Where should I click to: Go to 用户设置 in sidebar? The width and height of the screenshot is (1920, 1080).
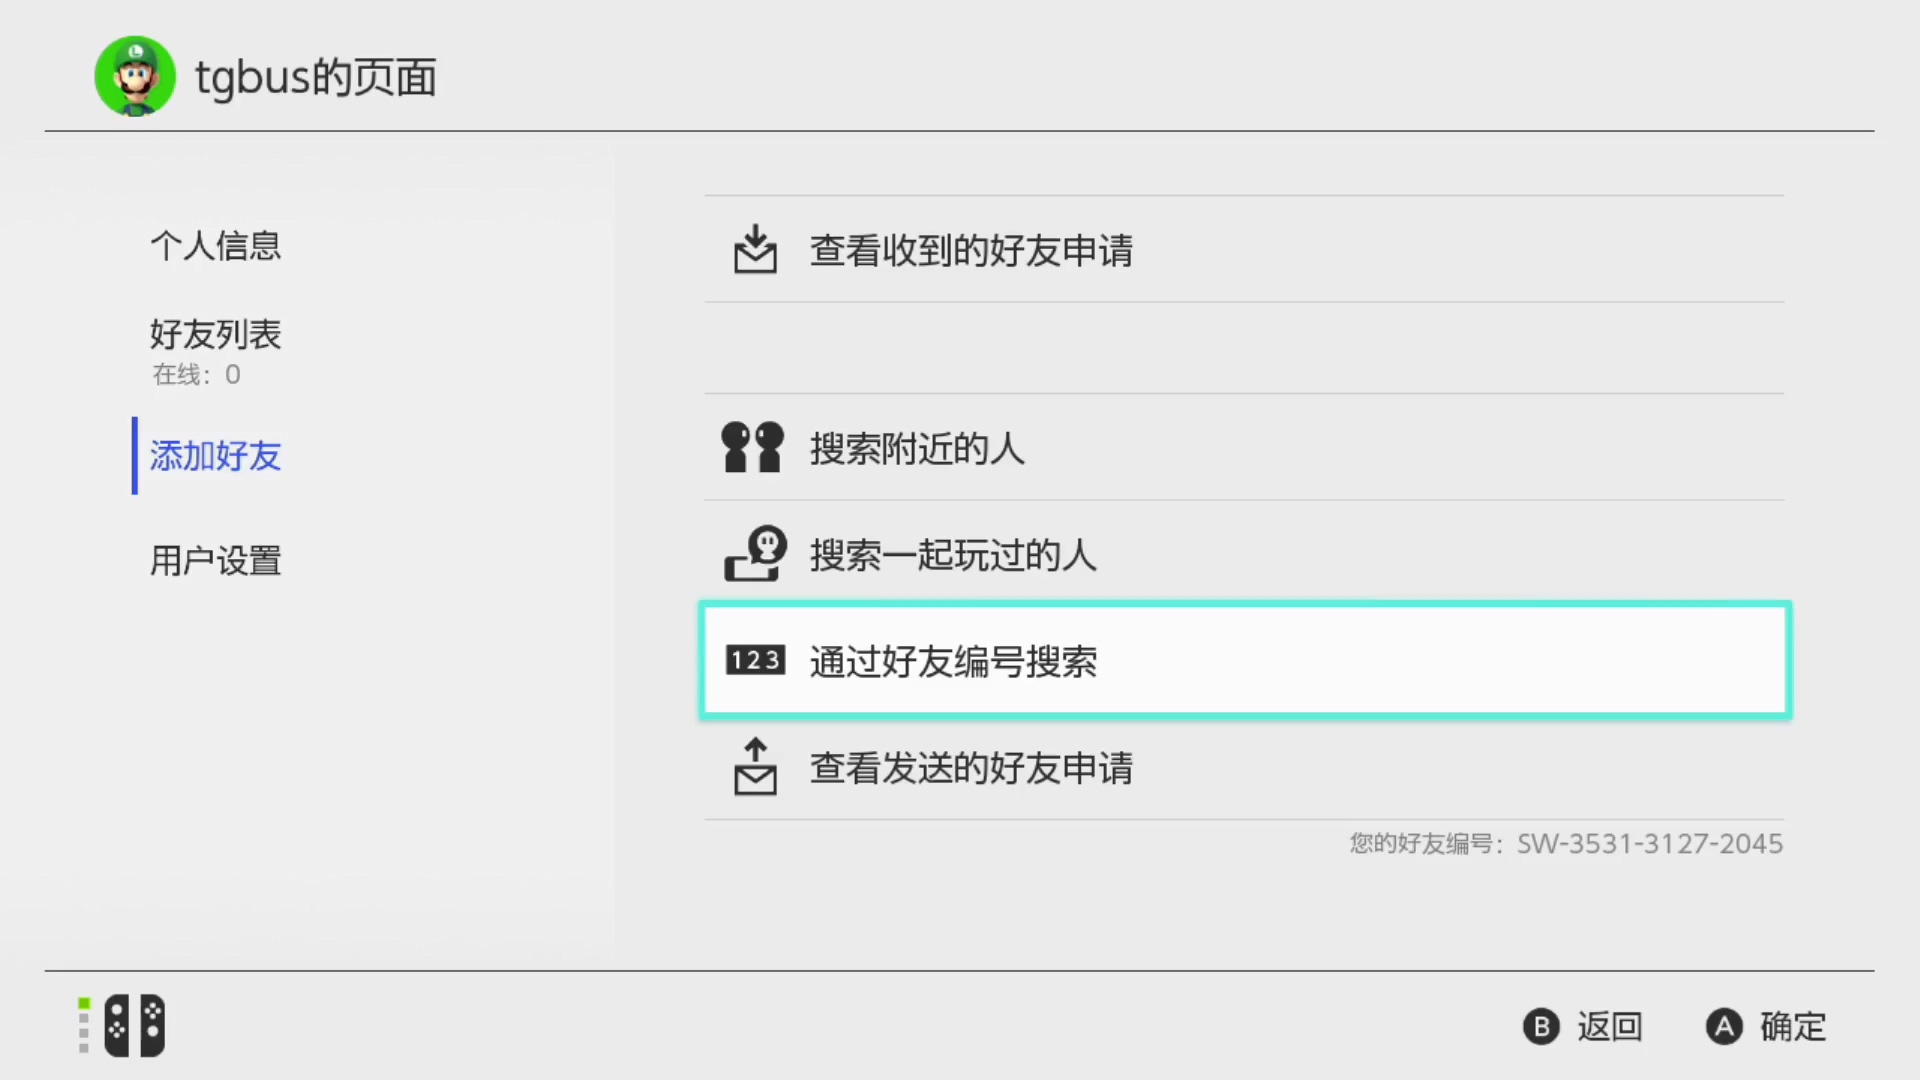(x=216, y=561)
